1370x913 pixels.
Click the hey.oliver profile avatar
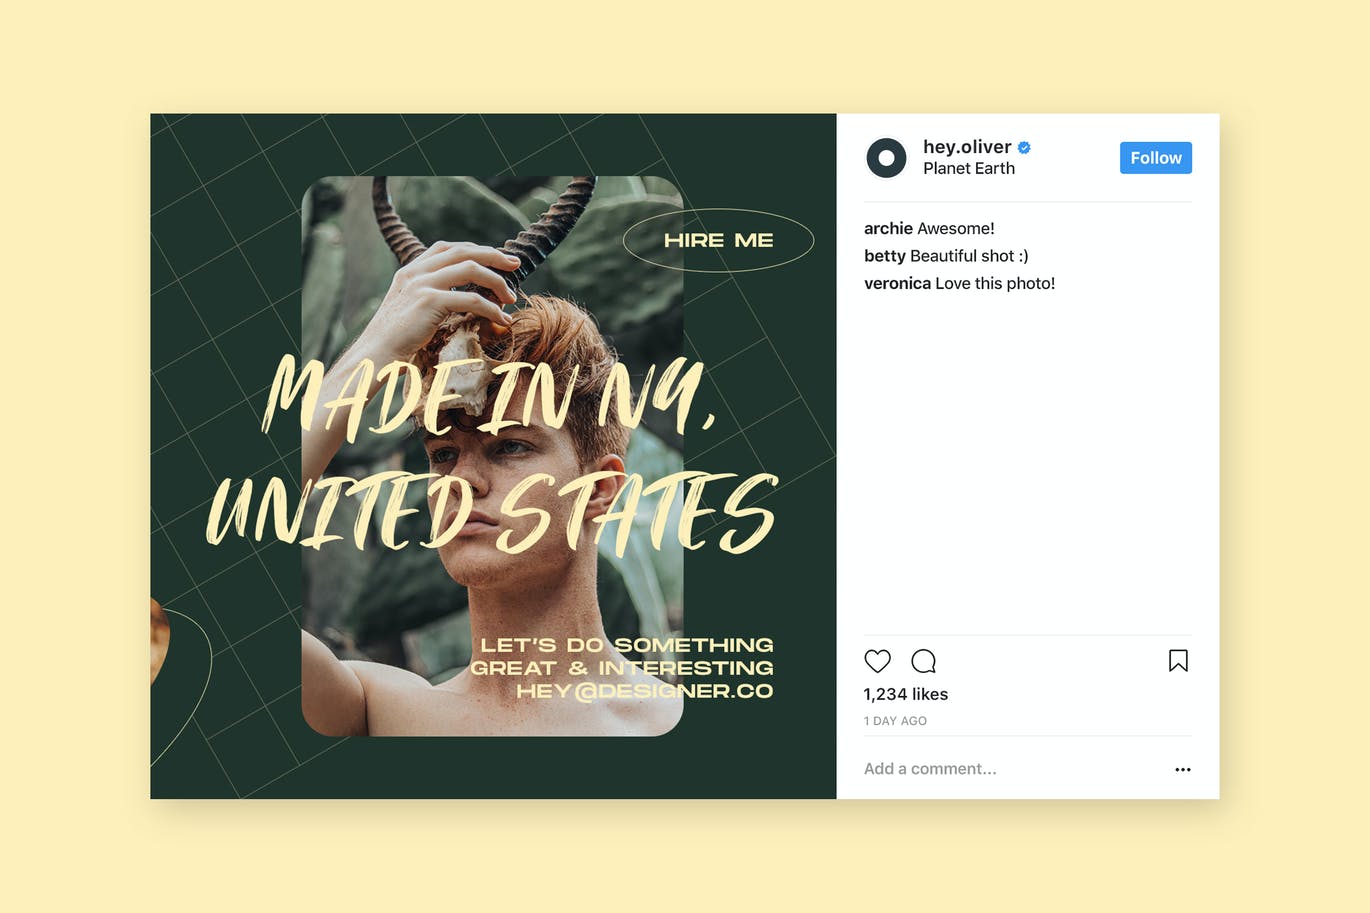[886, 158]
